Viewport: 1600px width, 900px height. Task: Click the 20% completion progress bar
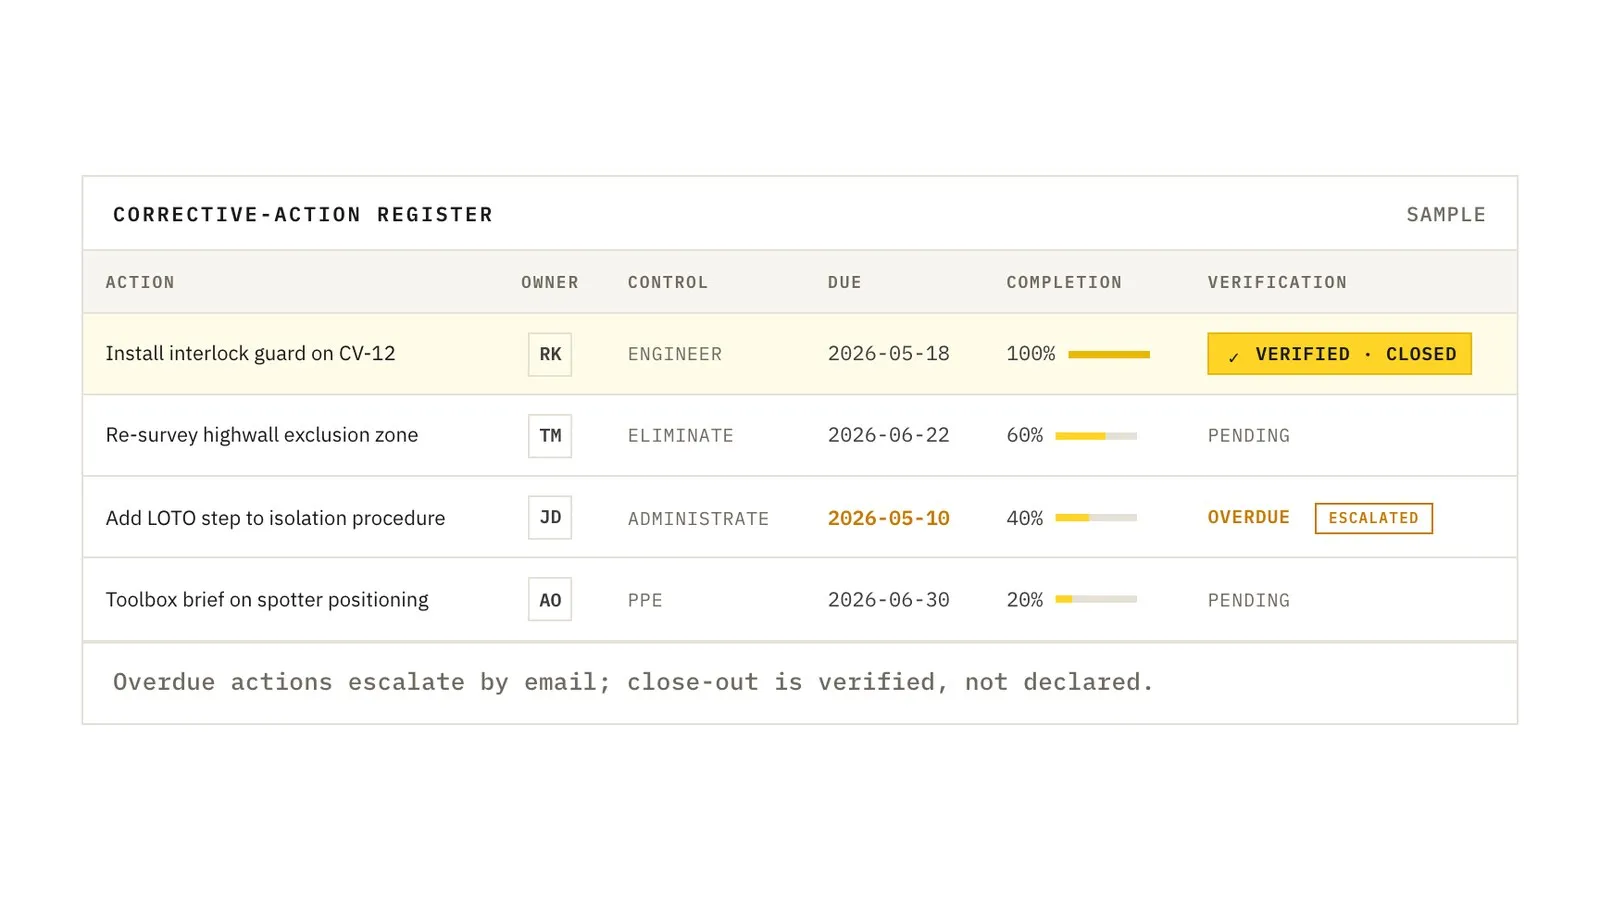pyautogui.click(x=1096, y=599)
